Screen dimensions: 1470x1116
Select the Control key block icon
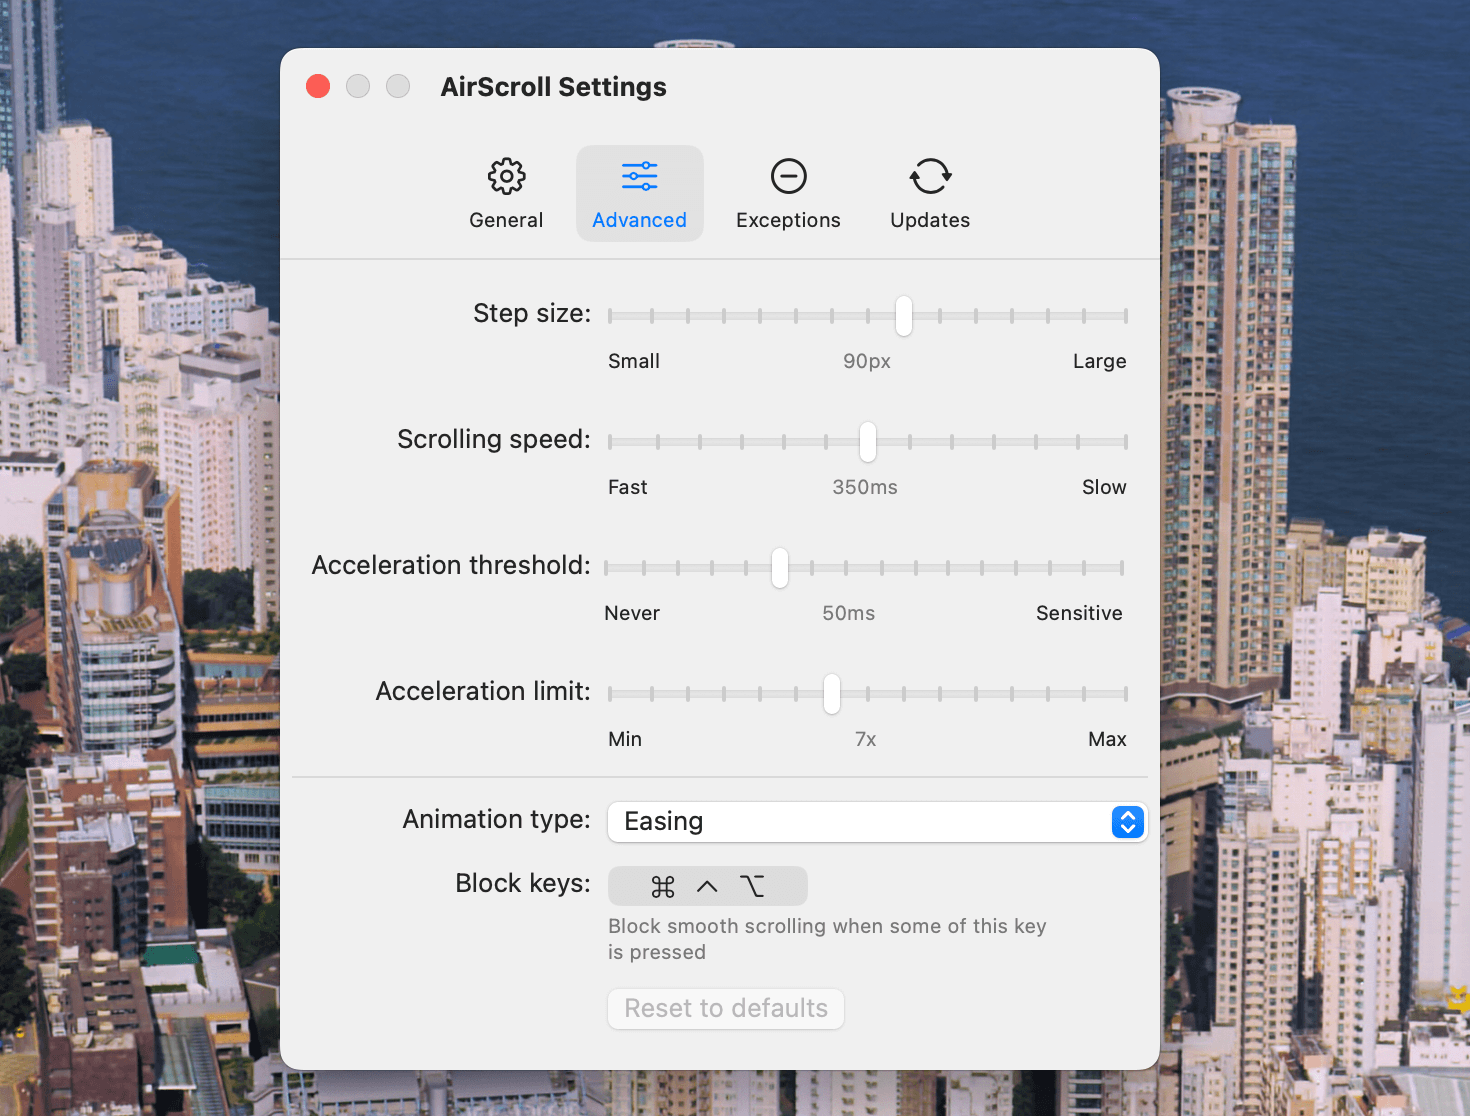(x=708, y=886)
